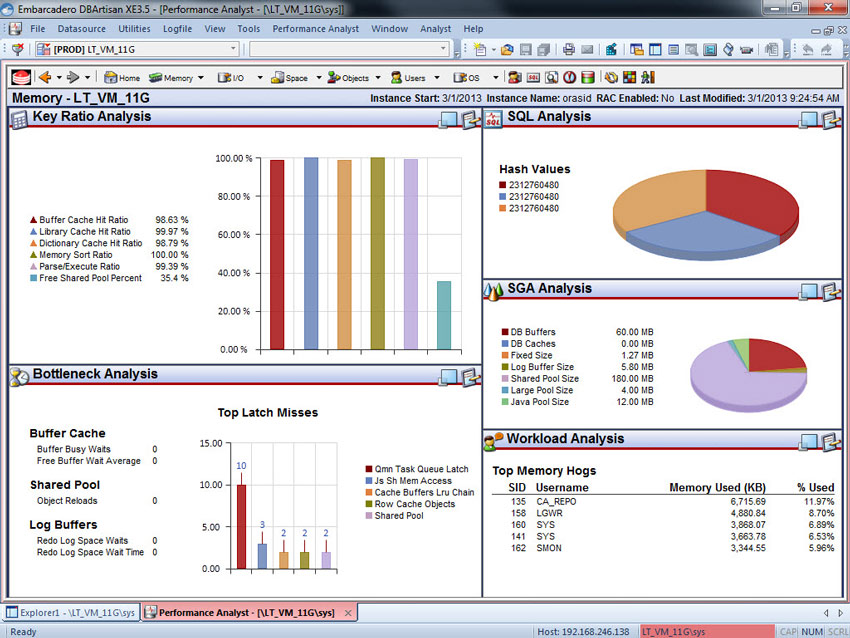Click the Redo arrow icon

(x=826, y=50)
